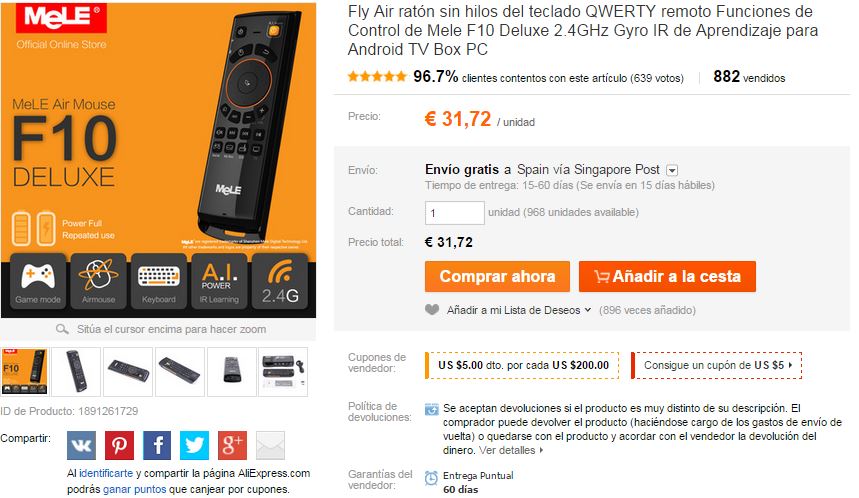Expand Añadir a mi Lista de Deseos menu
This screenshot has height=498, width=859.
tap(518, 310)
